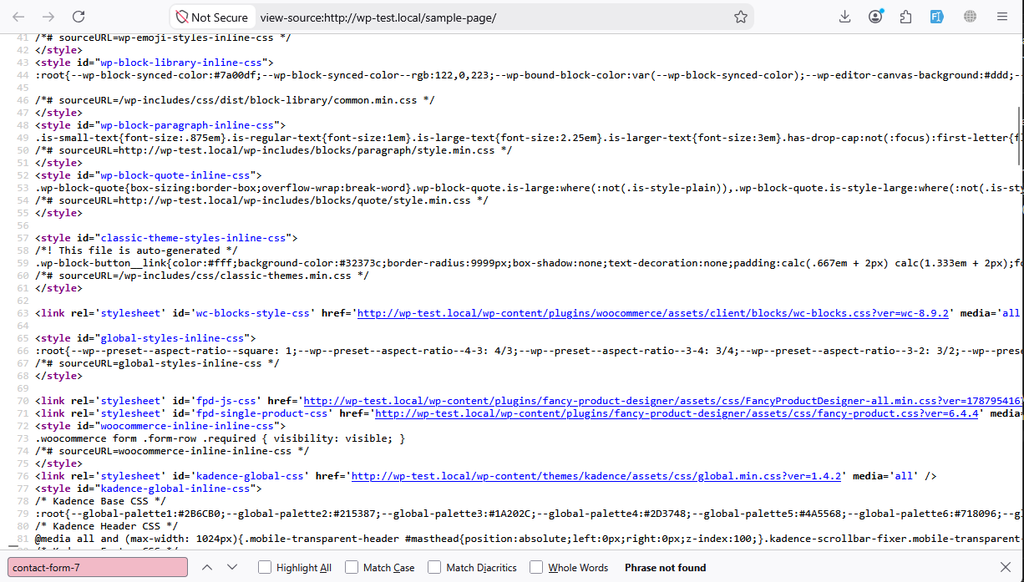Click the find field containing contact-form-7

click(x=97, y=567)
